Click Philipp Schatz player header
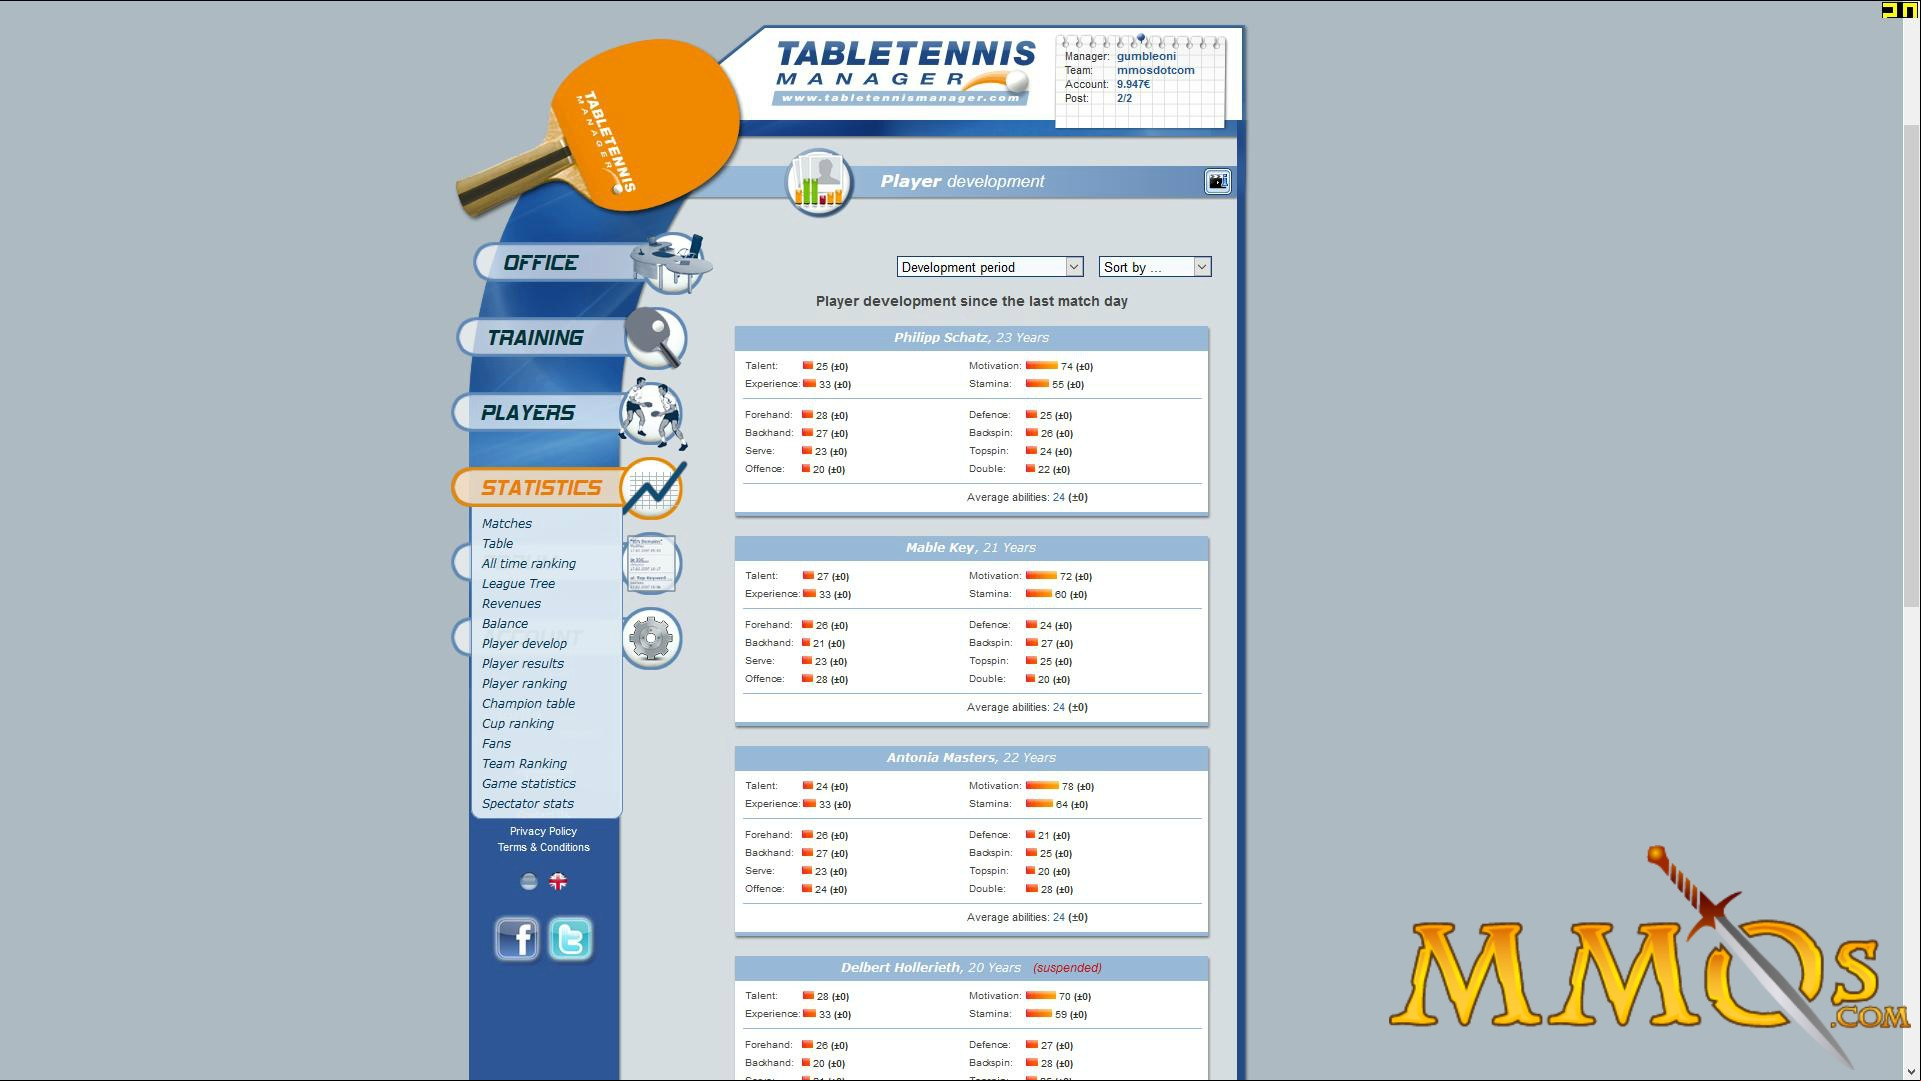The image size is (1921, 1081). tap(971, 338)
